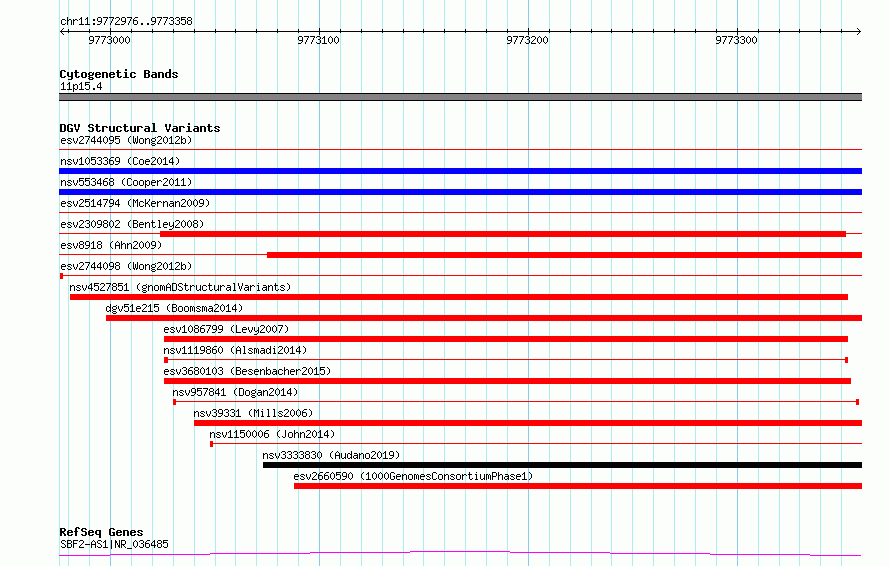
Task: Select the nsv553468 (Cooper2011) blue bar
Action: [460, 192]
